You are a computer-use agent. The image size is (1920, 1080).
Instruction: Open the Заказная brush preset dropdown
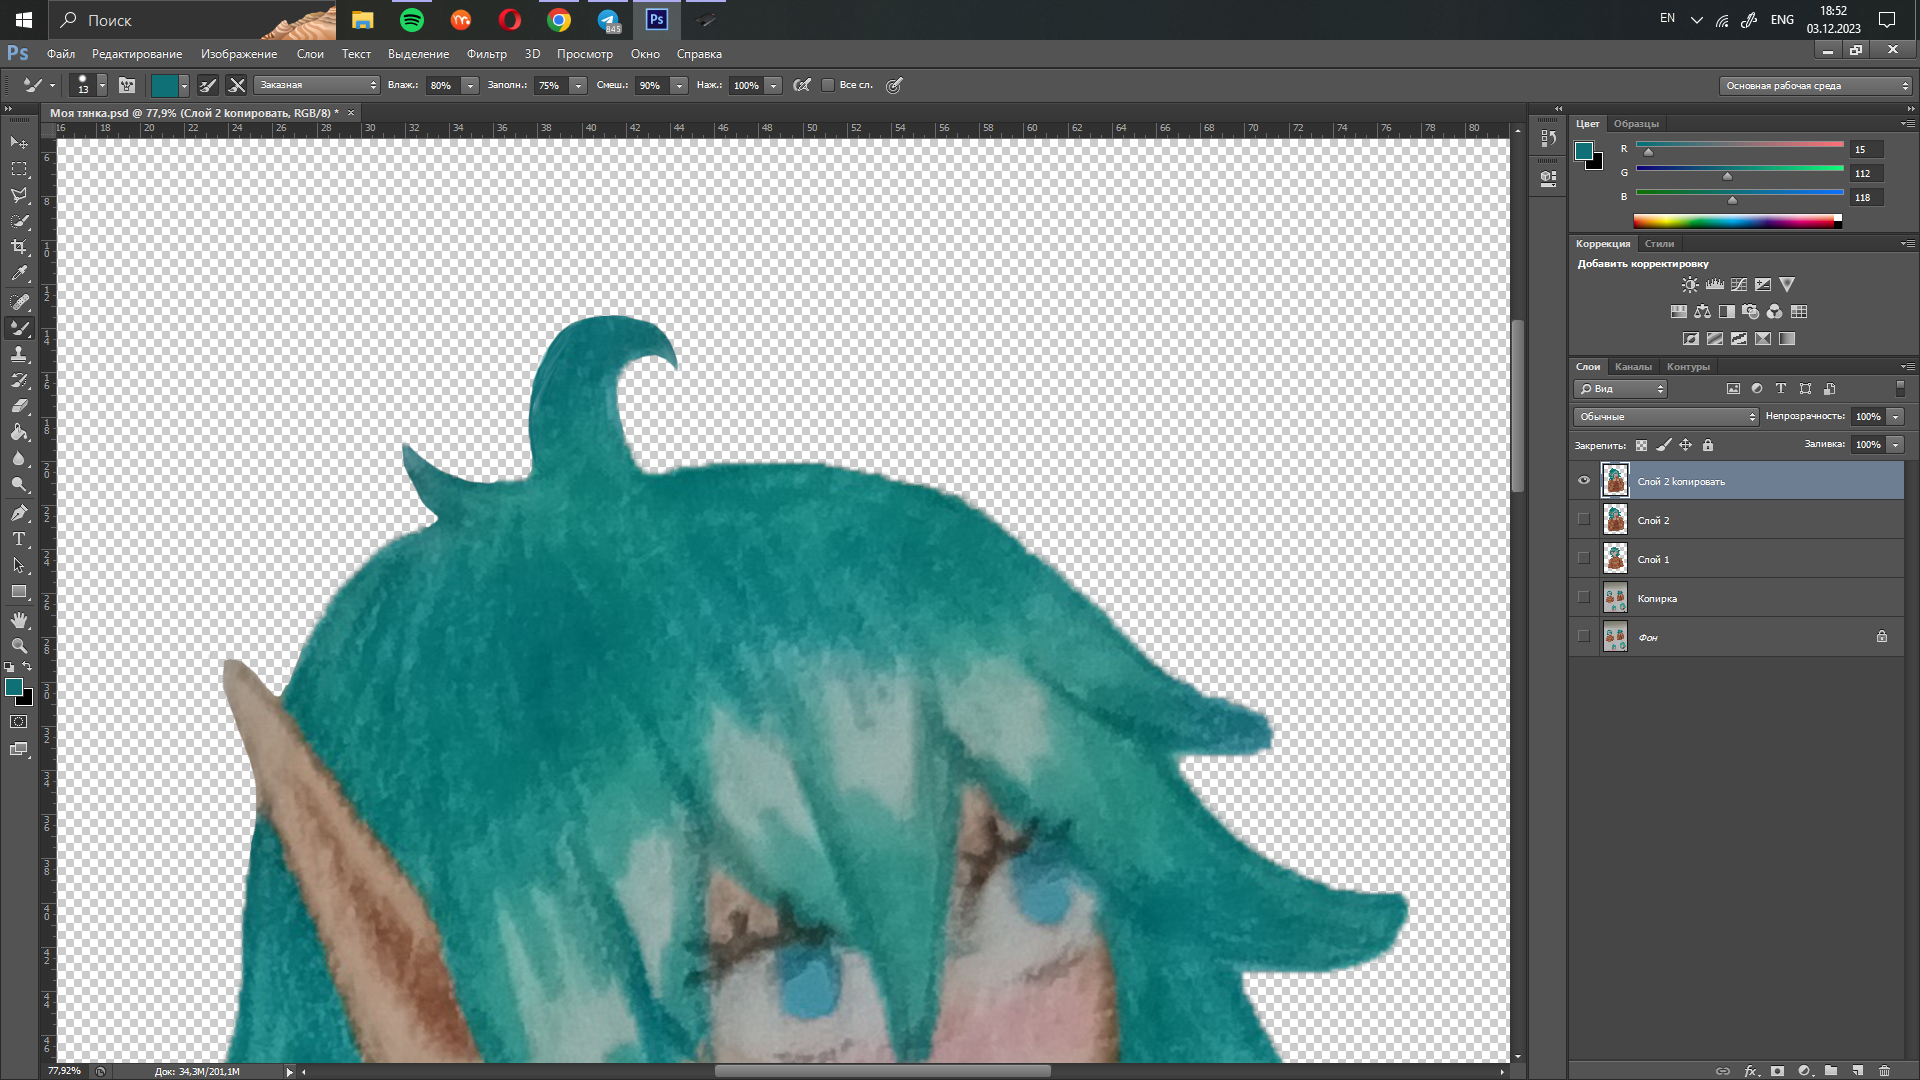tap(316, 85)
